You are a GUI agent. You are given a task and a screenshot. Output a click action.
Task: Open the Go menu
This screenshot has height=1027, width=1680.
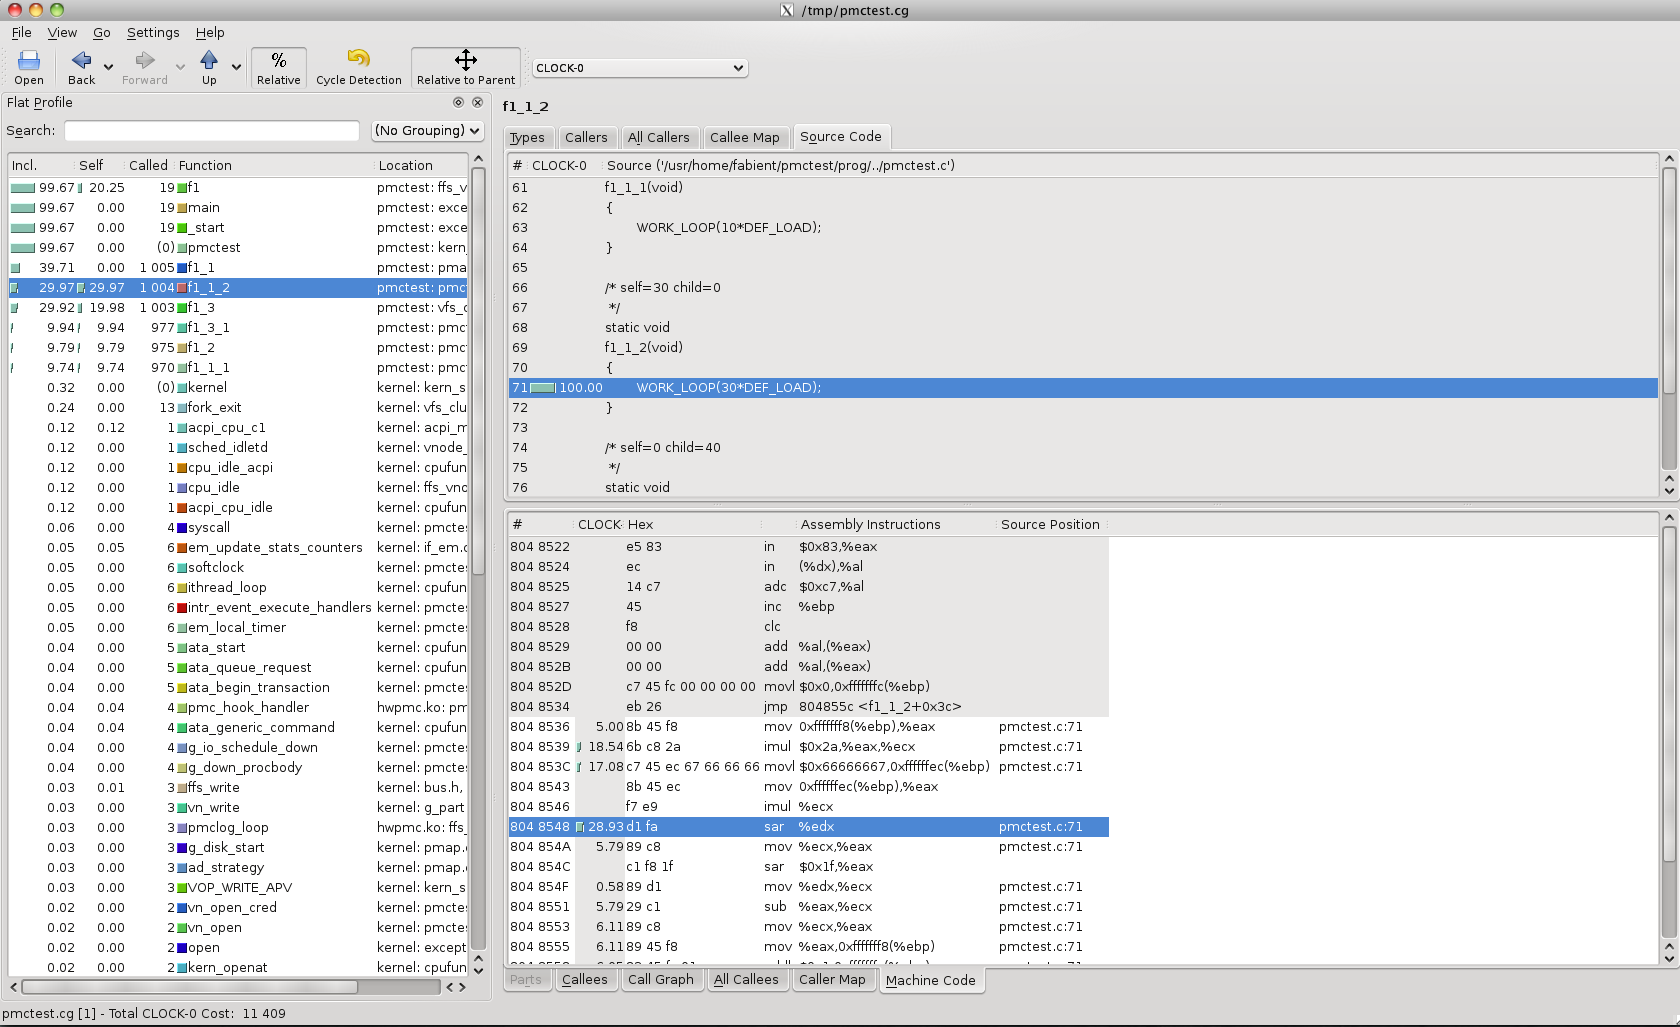[x=102, y=33]
